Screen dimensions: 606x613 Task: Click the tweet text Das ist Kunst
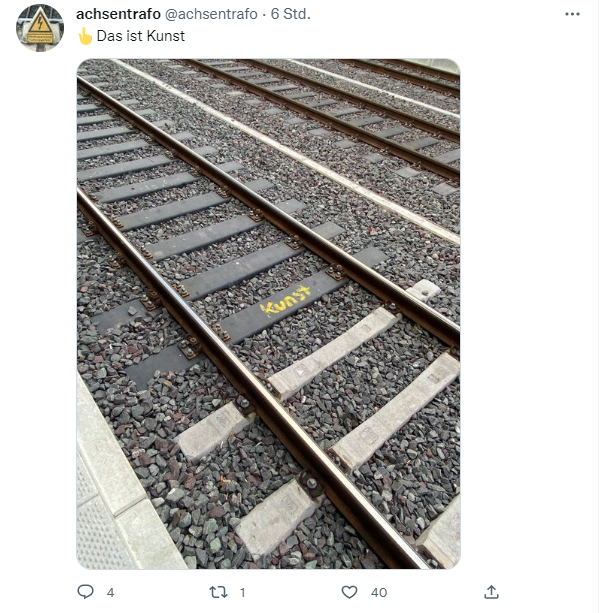[x=141, y=36]
